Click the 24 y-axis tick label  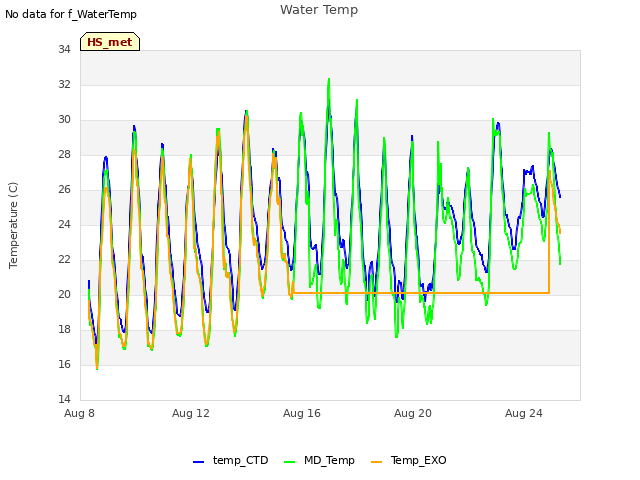tap(64, 224)
